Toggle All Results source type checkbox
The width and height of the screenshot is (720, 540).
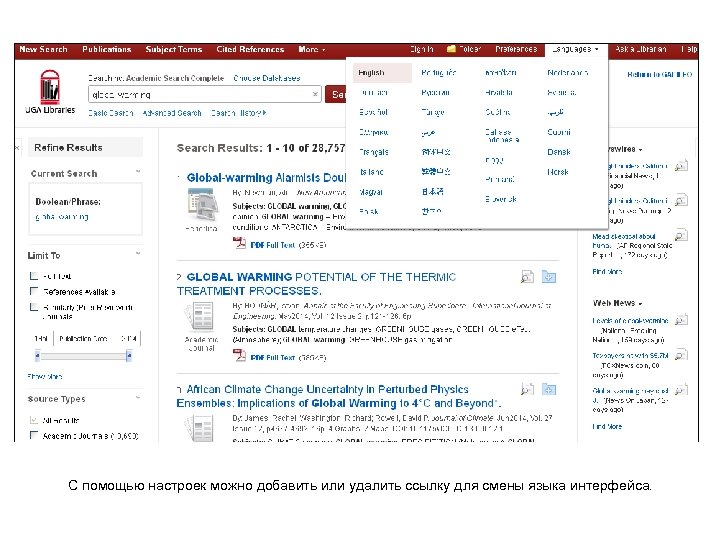point(34,420)
